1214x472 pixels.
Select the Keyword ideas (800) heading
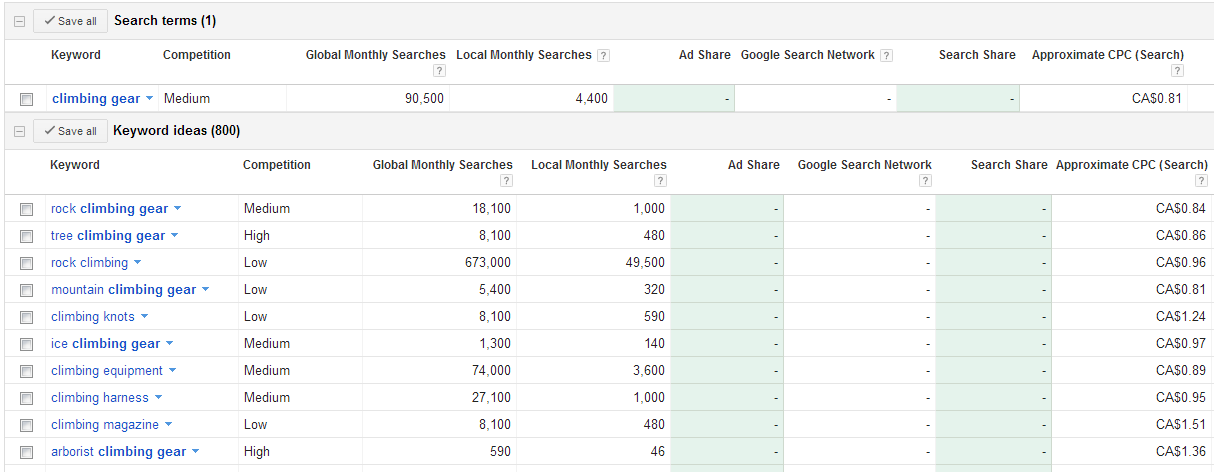point(177,131)
